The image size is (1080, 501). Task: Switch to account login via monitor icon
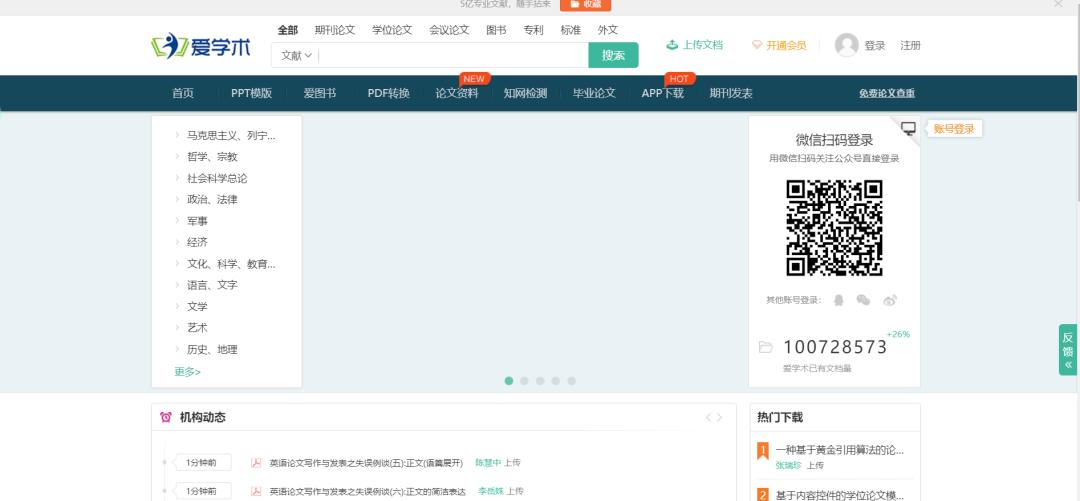point(909,128)
